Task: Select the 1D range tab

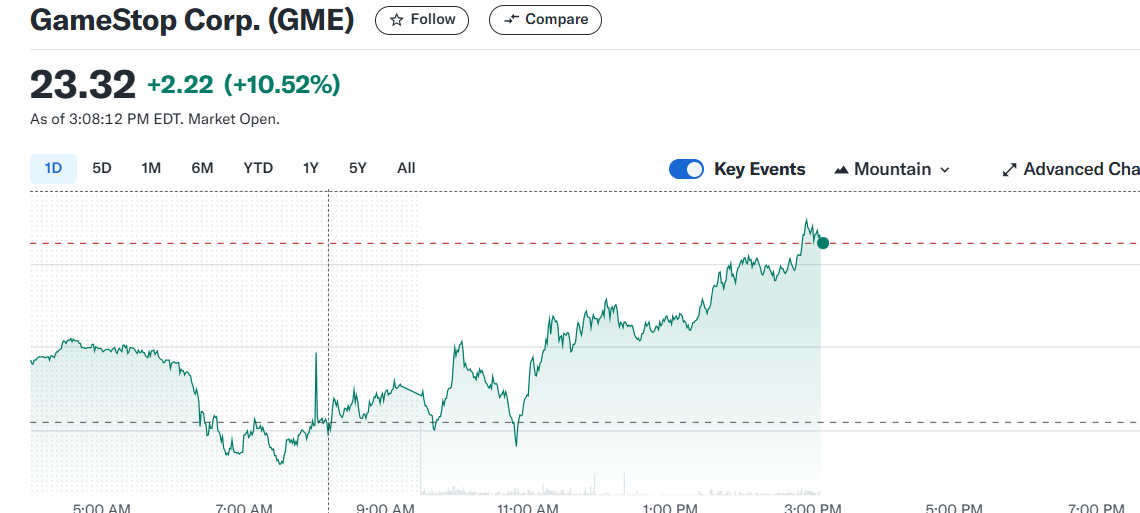Action: coord(53,169)
